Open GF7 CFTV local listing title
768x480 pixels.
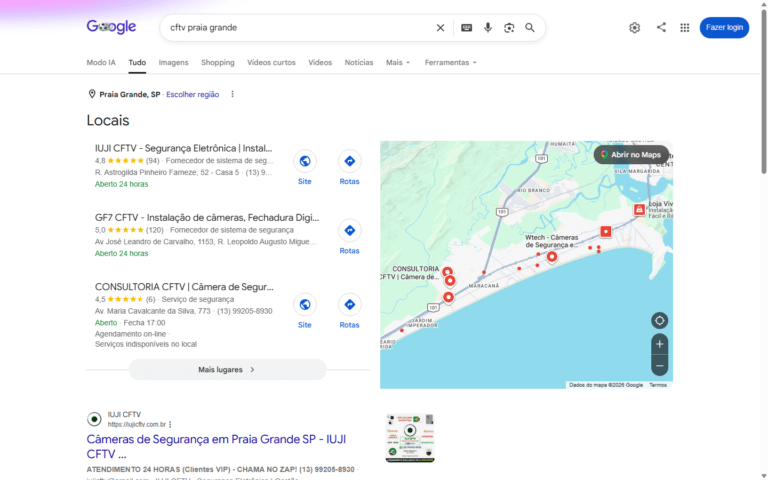click(x=207, y=217)
